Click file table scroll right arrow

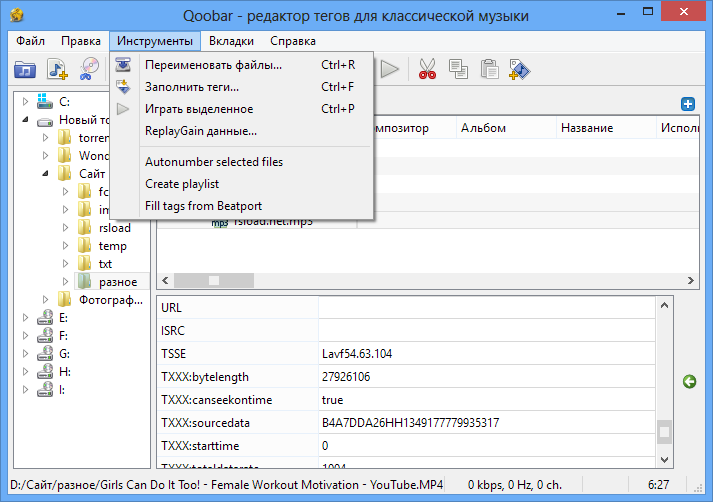691,281
